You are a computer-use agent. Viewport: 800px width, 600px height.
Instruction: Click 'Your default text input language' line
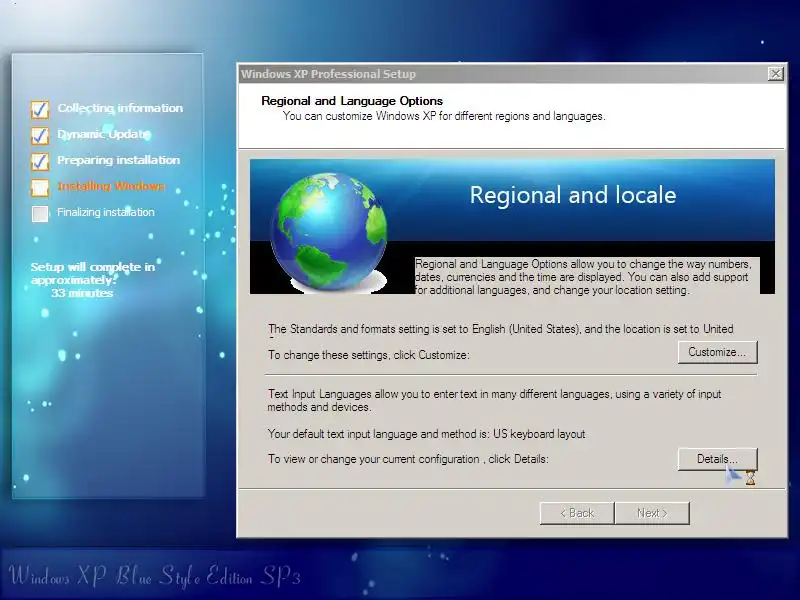pos(427,434)
